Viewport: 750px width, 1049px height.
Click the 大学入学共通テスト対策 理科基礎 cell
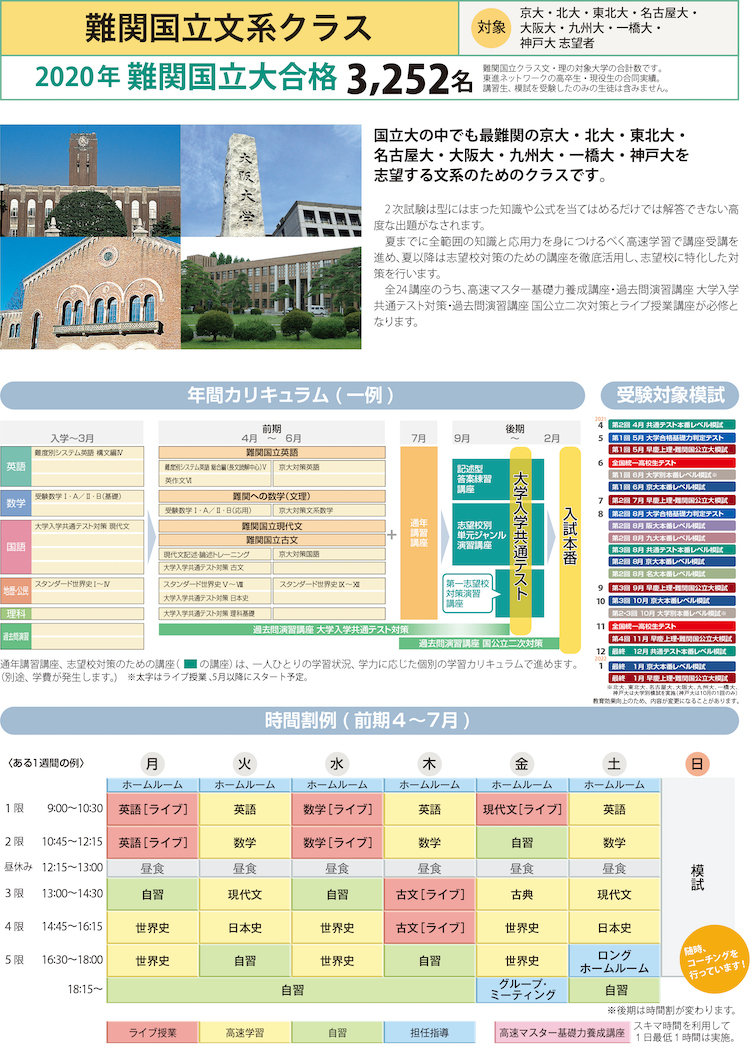click(215, 613)
